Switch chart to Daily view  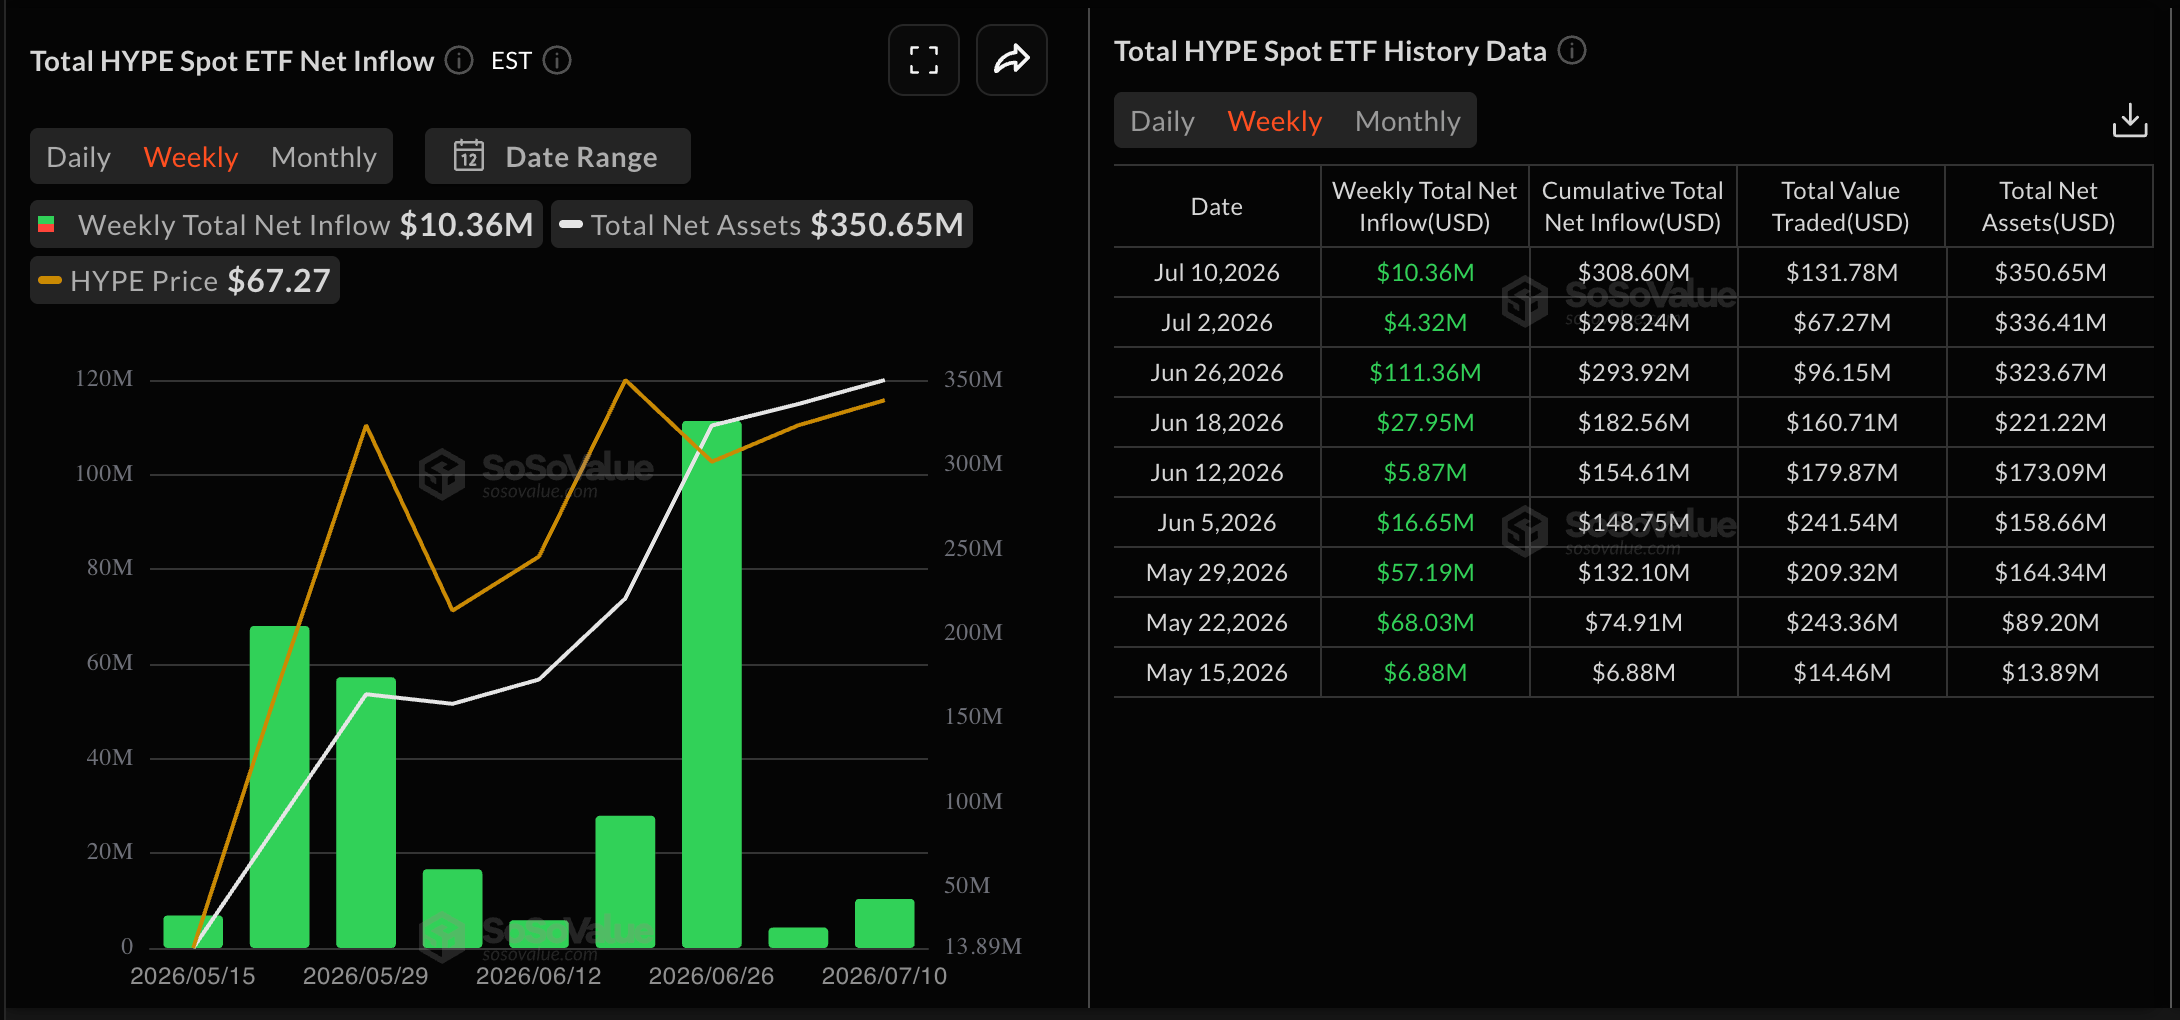(79, 157)
